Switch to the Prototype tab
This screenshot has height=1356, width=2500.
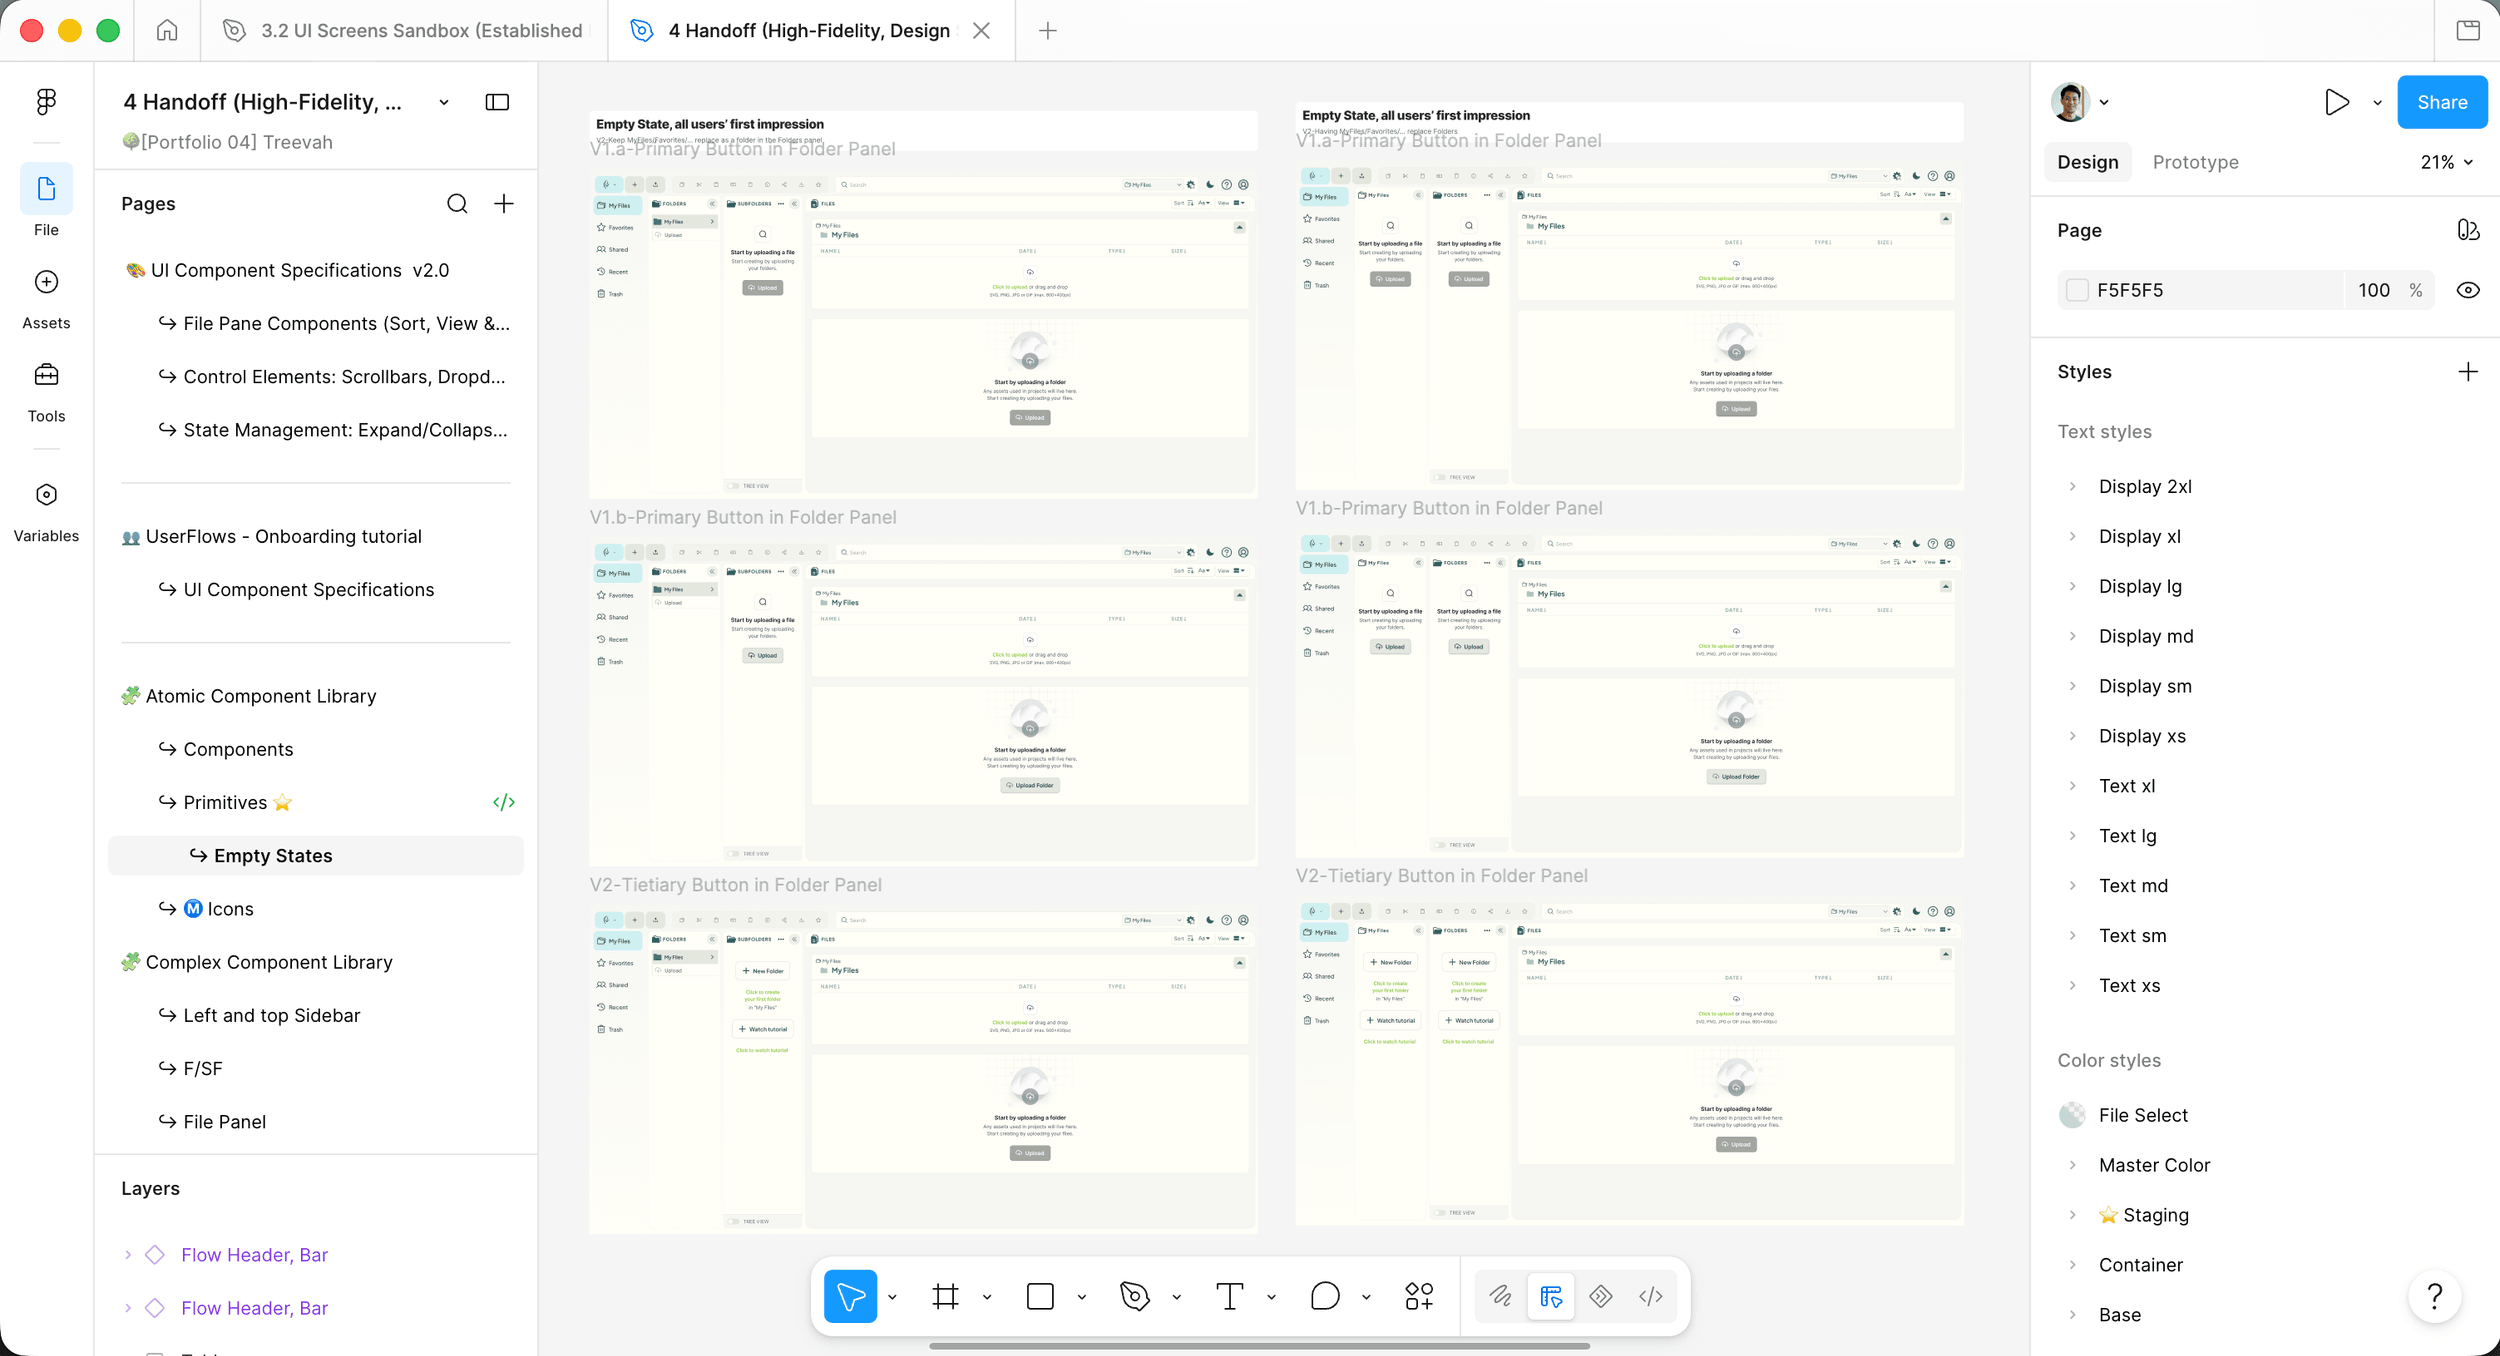[x=2195, y=162]
